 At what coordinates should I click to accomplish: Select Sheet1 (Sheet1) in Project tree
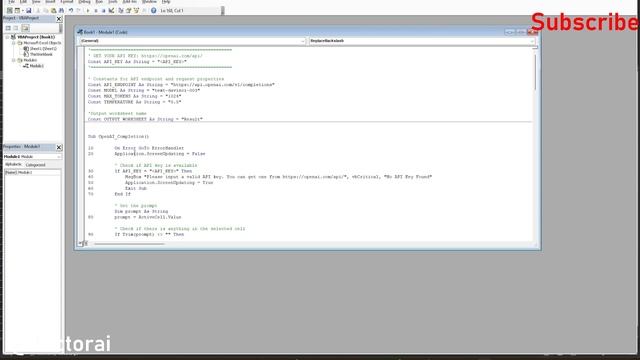pyautogui.click(x=43, y=49)
